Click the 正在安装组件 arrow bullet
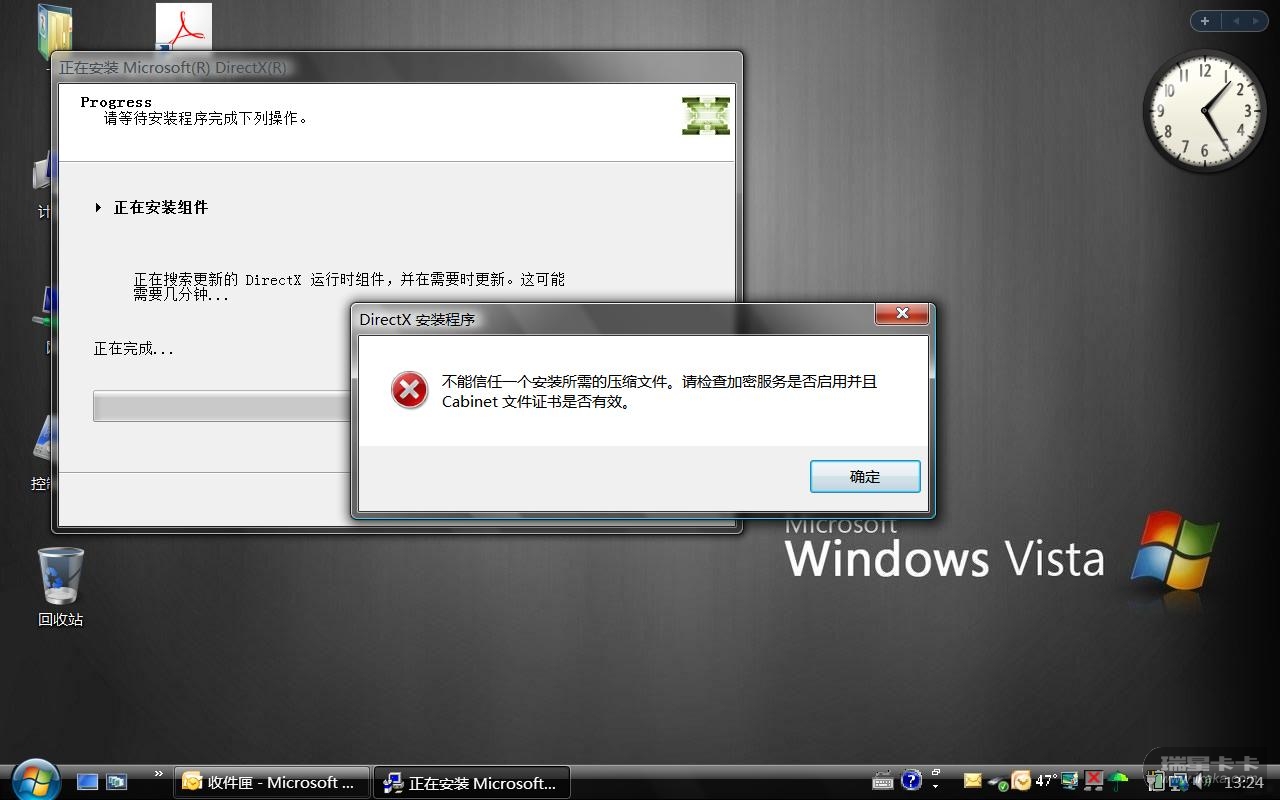1280x800 pixels. 98,207
